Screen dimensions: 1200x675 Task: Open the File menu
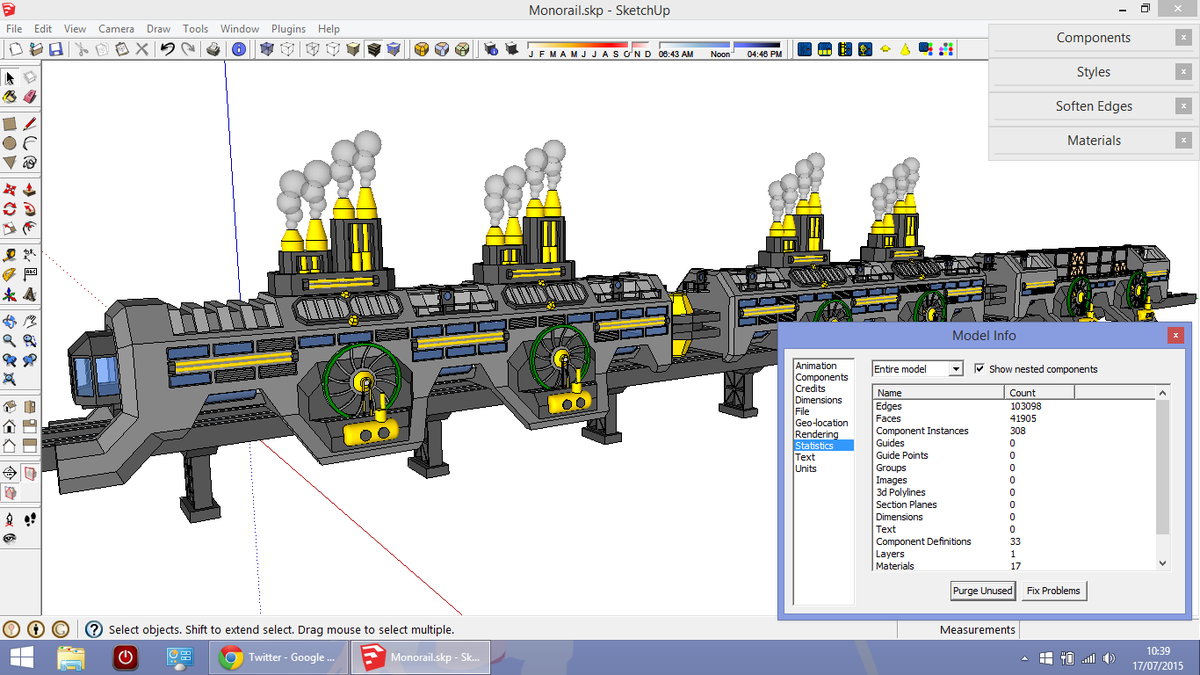(x=14, y=29)
